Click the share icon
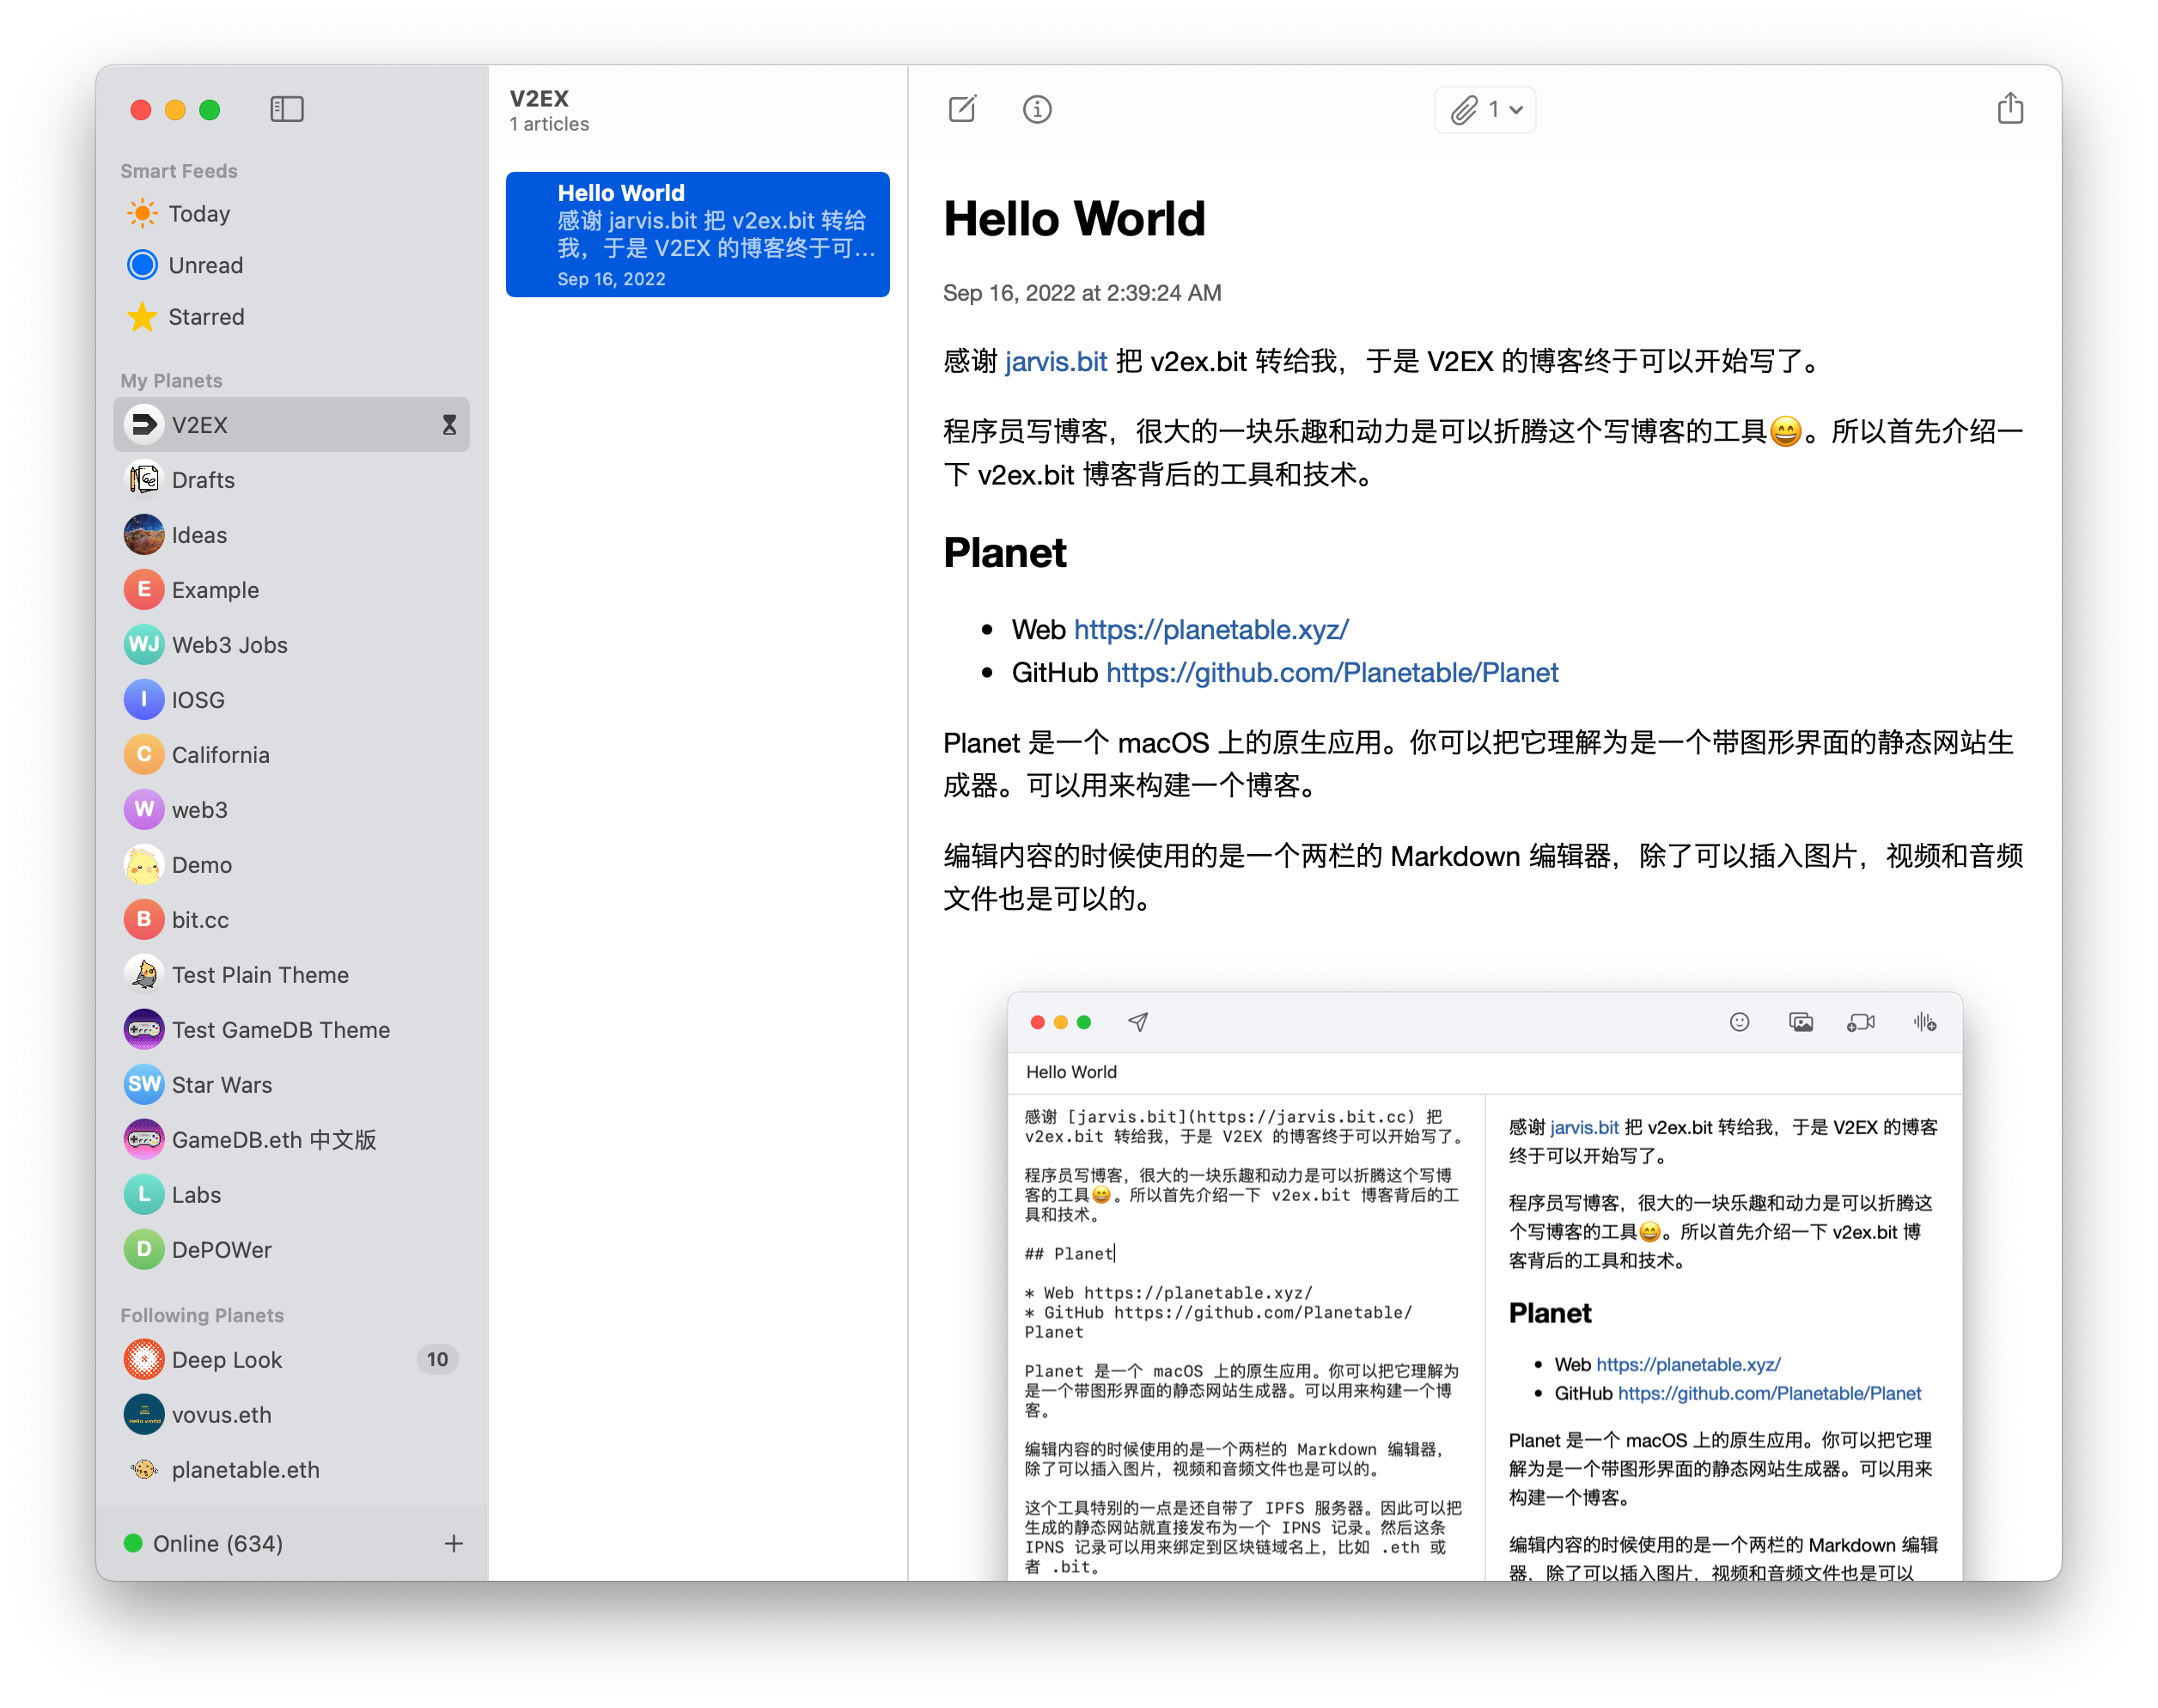 pyautogui.click(x=2010, y=109)
